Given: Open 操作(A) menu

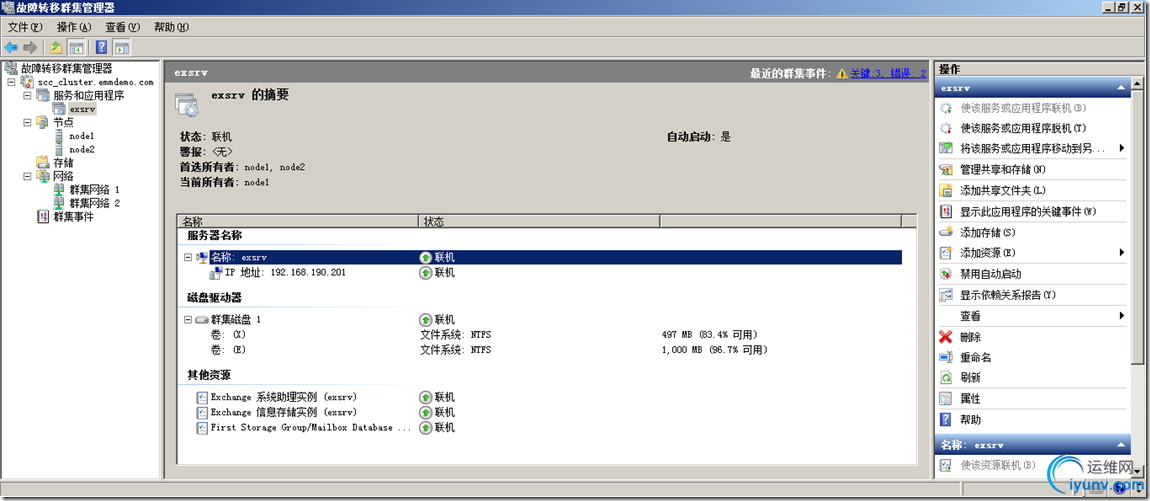Looking at the screenshot, I should (74, 27).
